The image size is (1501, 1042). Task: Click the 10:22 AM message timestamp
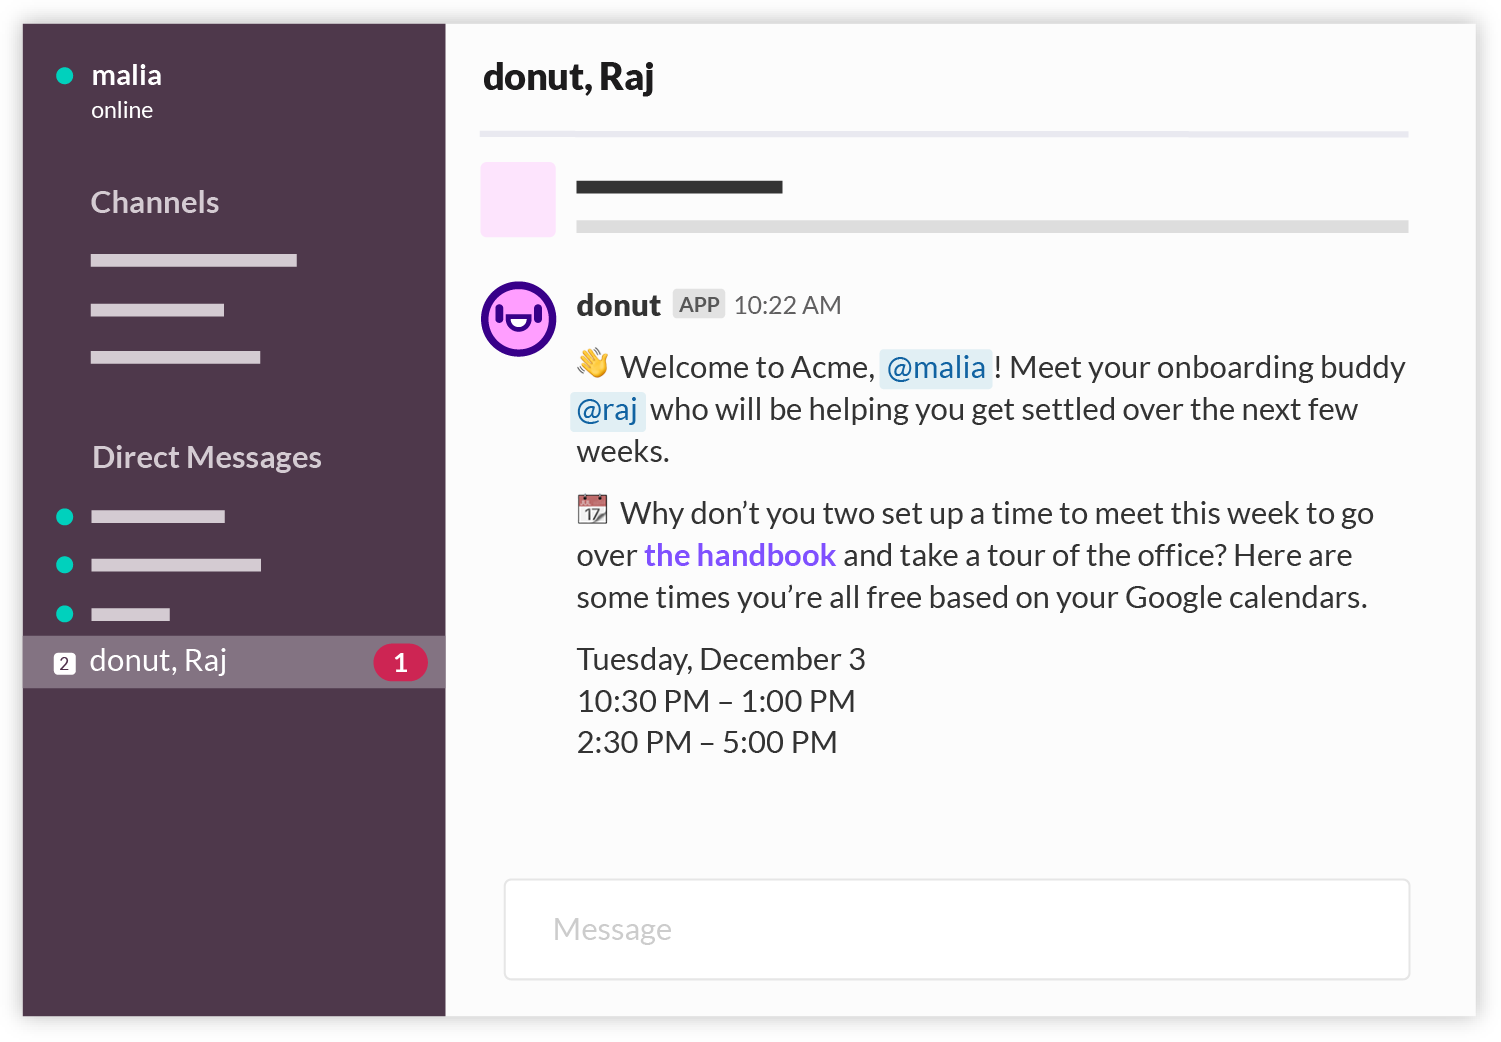tap(787, 306)
